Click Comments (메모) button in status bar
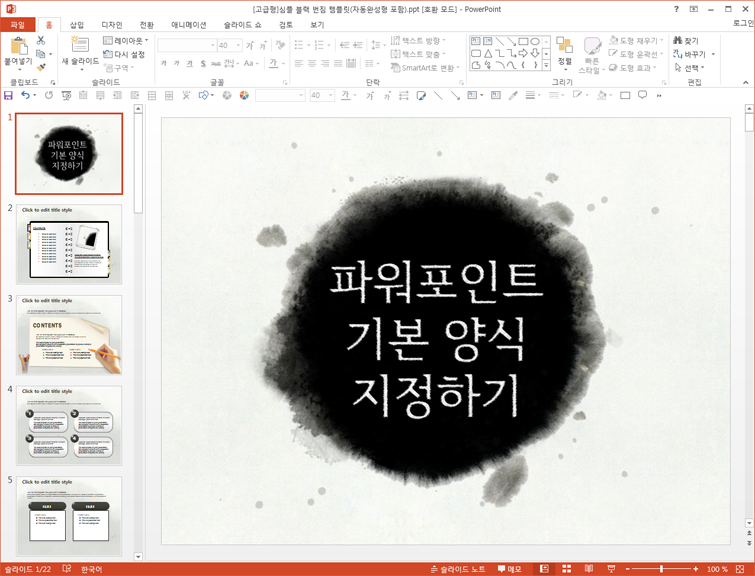Viewport: 755px width, 576px height. point(509,569)
